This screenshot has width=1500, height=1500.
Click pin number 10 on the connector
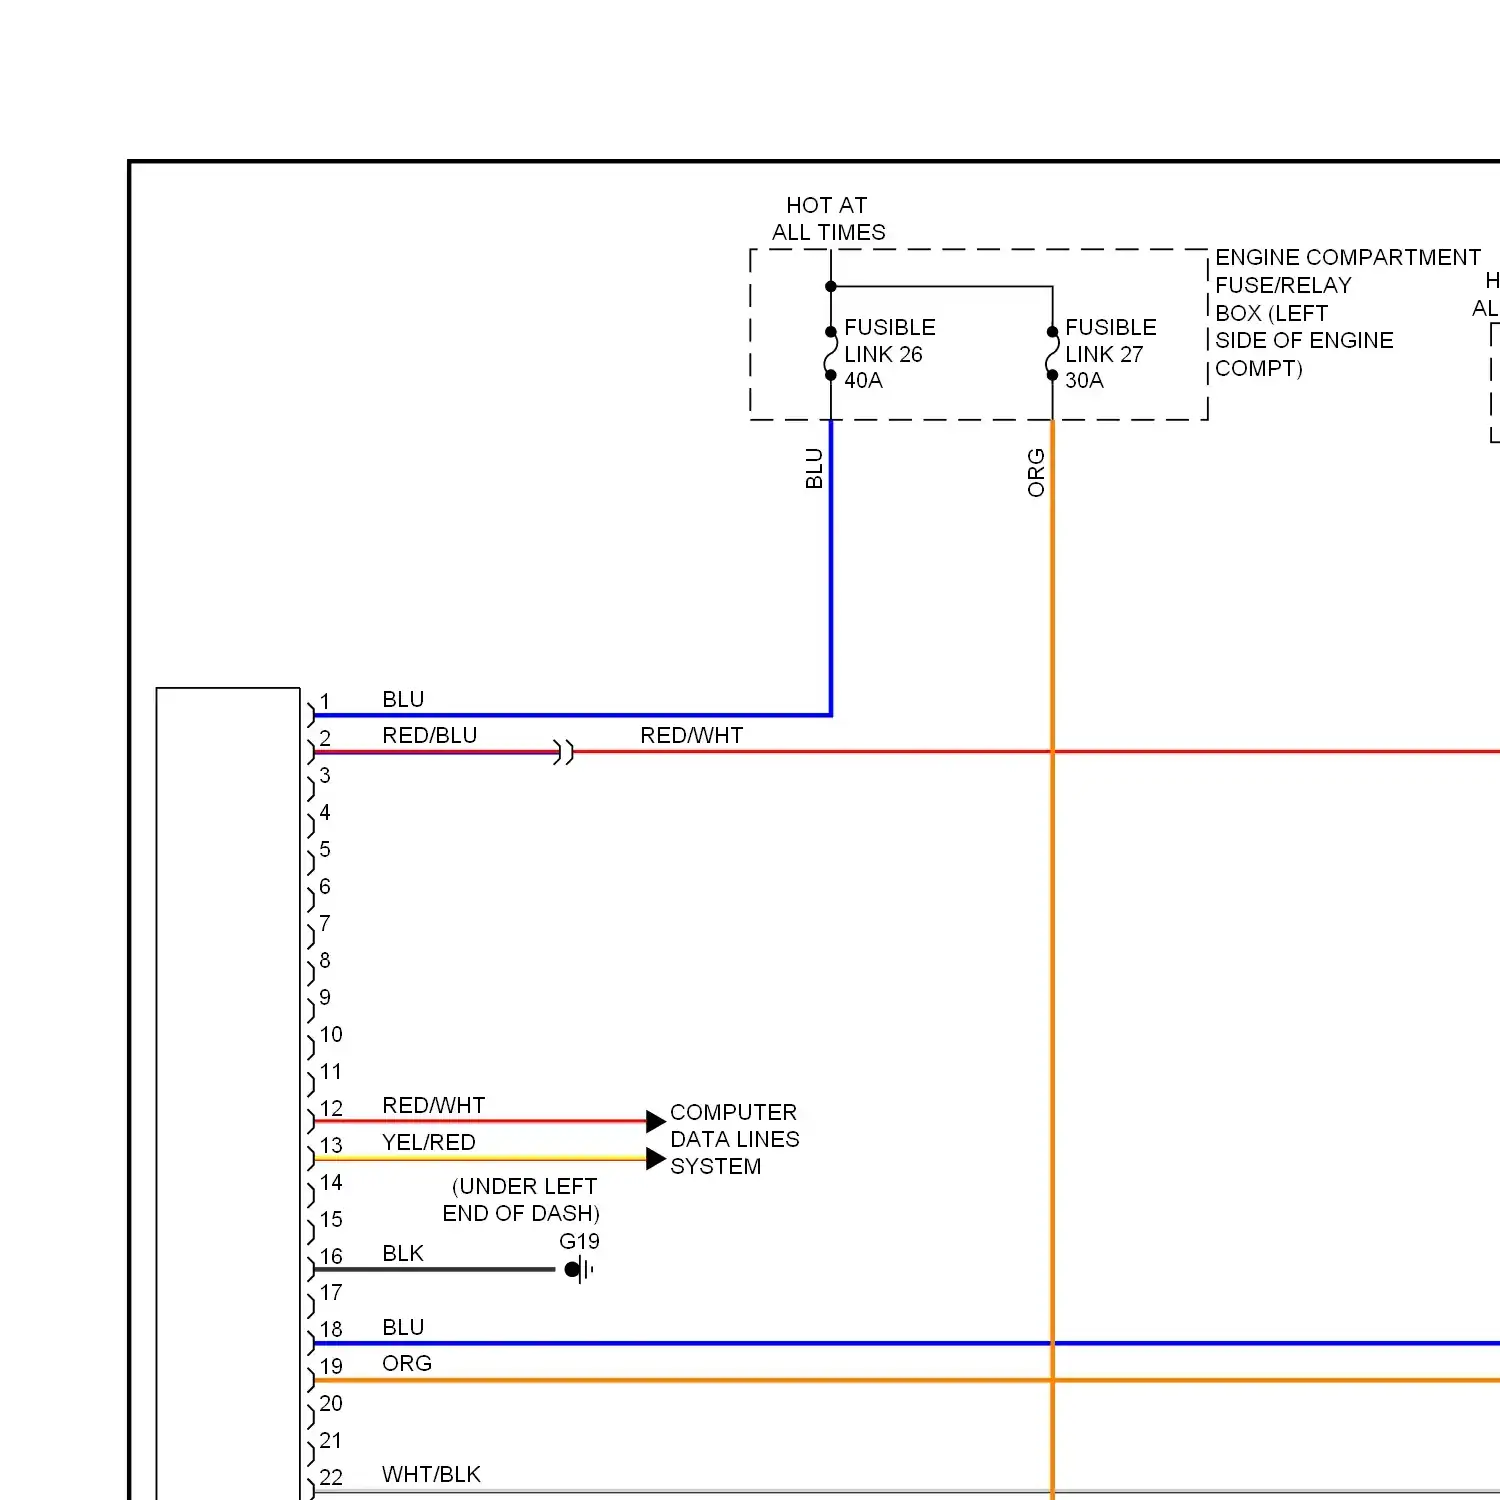[x=331, y=1034]
